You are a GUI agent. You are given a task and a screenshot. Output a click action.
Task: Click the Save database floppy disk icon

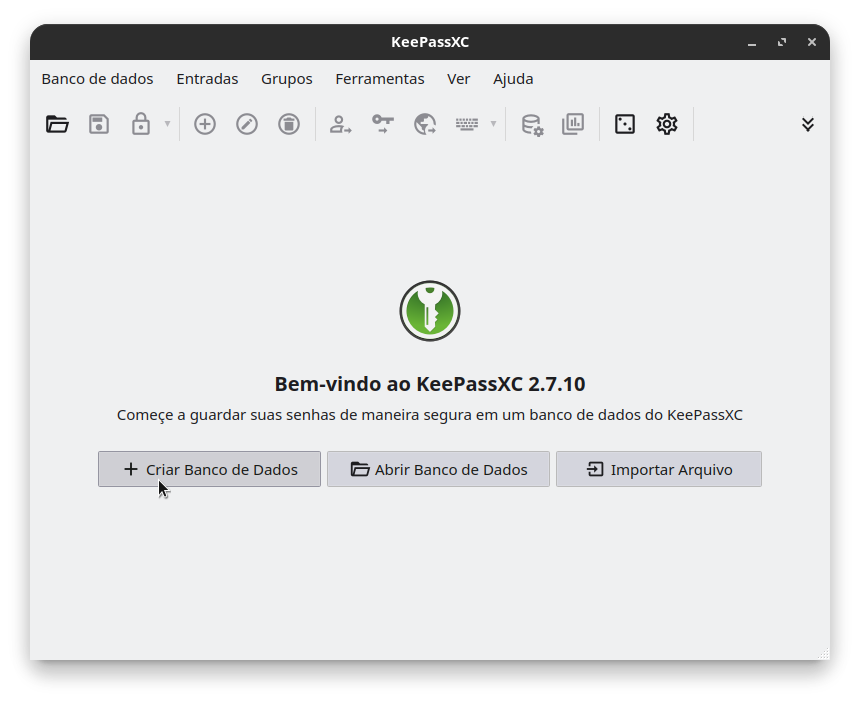(99, 125)
